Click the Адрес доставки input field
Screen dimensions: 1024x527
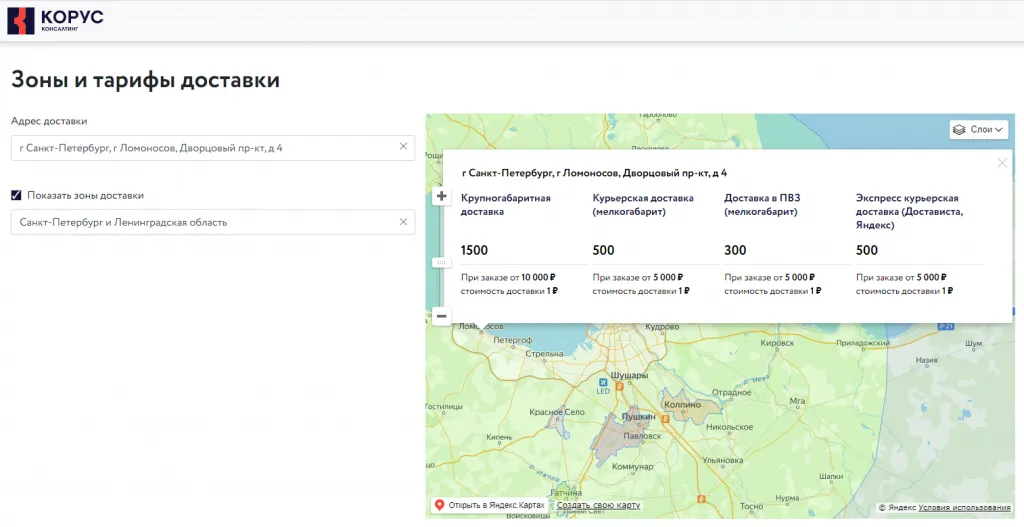200,148
